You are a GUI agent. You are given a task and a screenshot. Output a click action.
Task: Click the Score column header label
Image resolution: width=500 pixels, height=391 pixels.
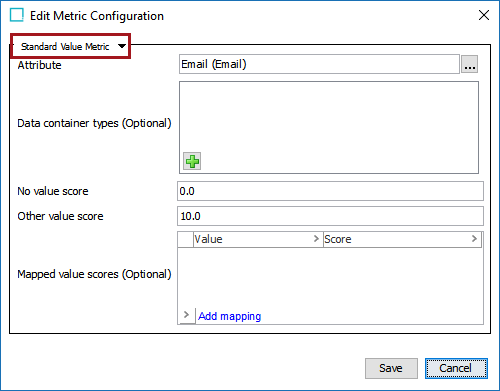338,239
